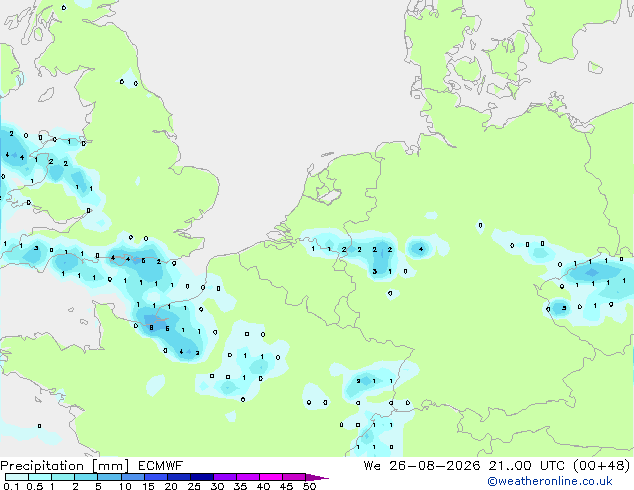Click the '20' legend scale label

coord(171,486)
